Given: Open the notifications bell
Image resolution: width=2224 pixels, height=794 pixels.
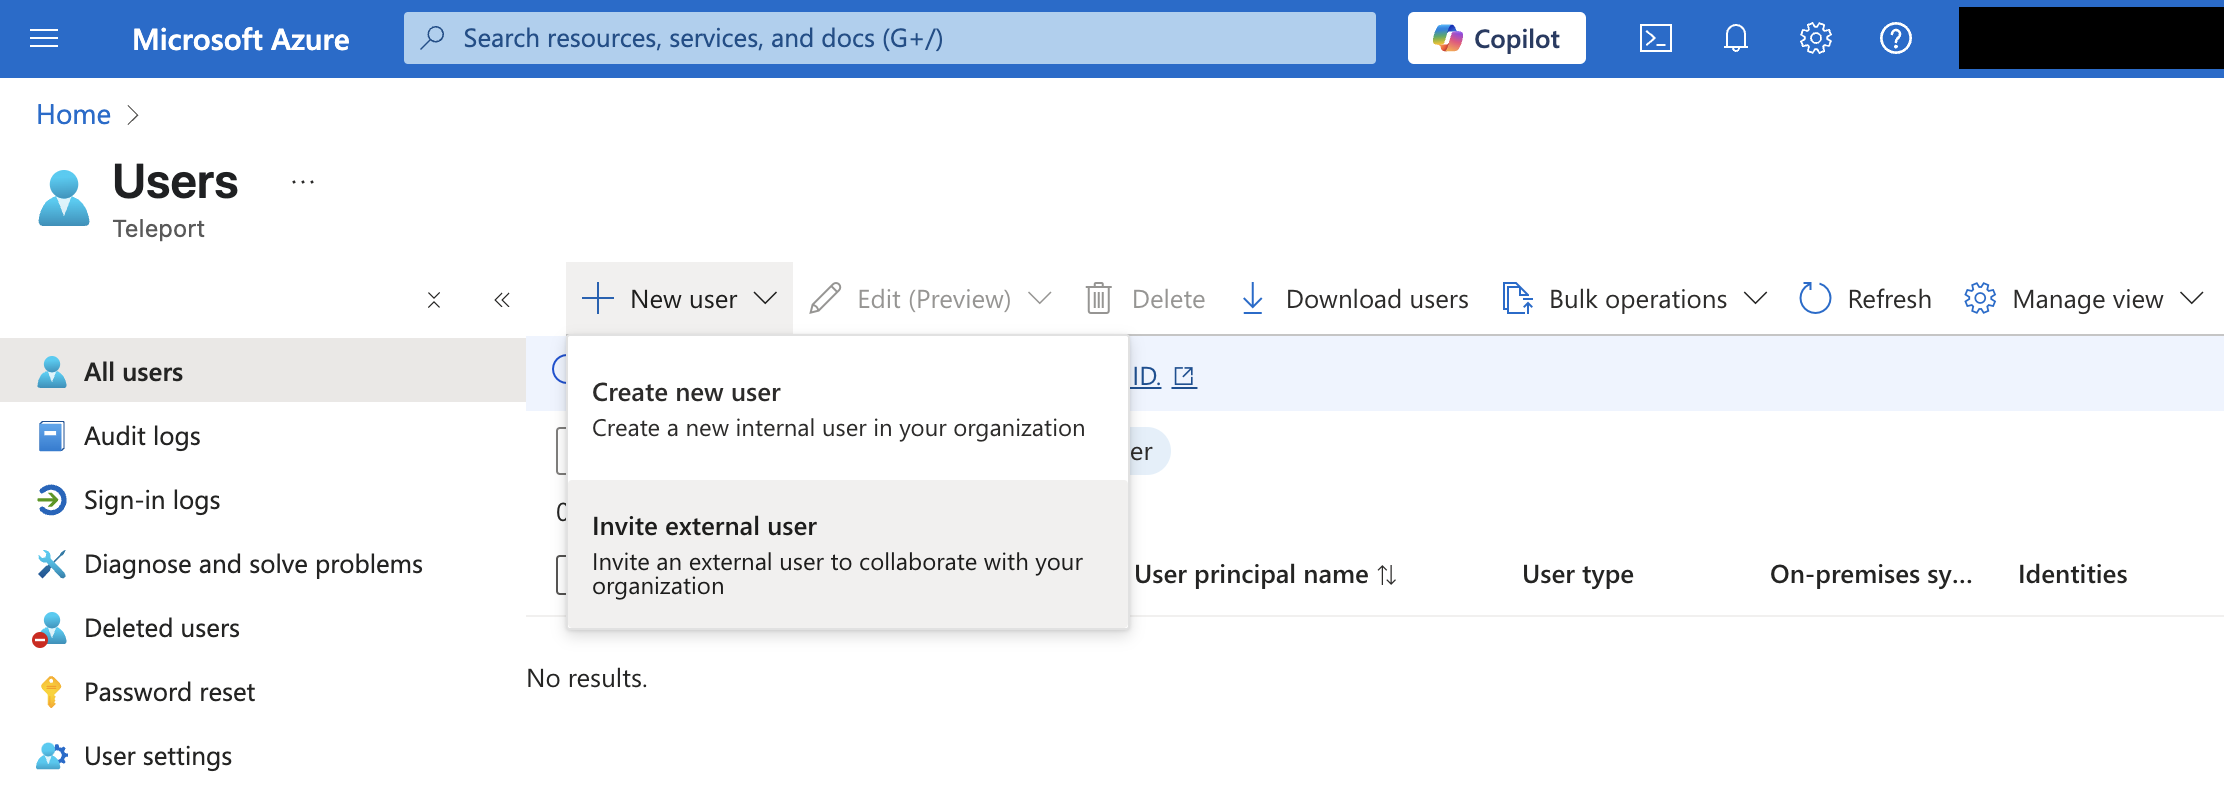Looking at the screenshot, I should [1735, 39].
